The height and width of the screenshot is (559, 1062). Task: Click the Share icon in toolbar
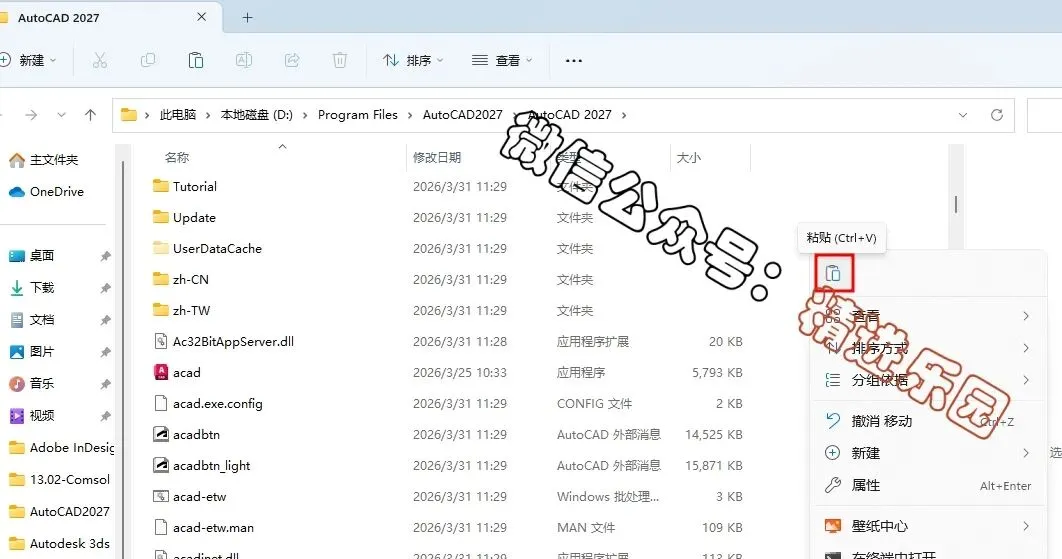pos(292,60)
